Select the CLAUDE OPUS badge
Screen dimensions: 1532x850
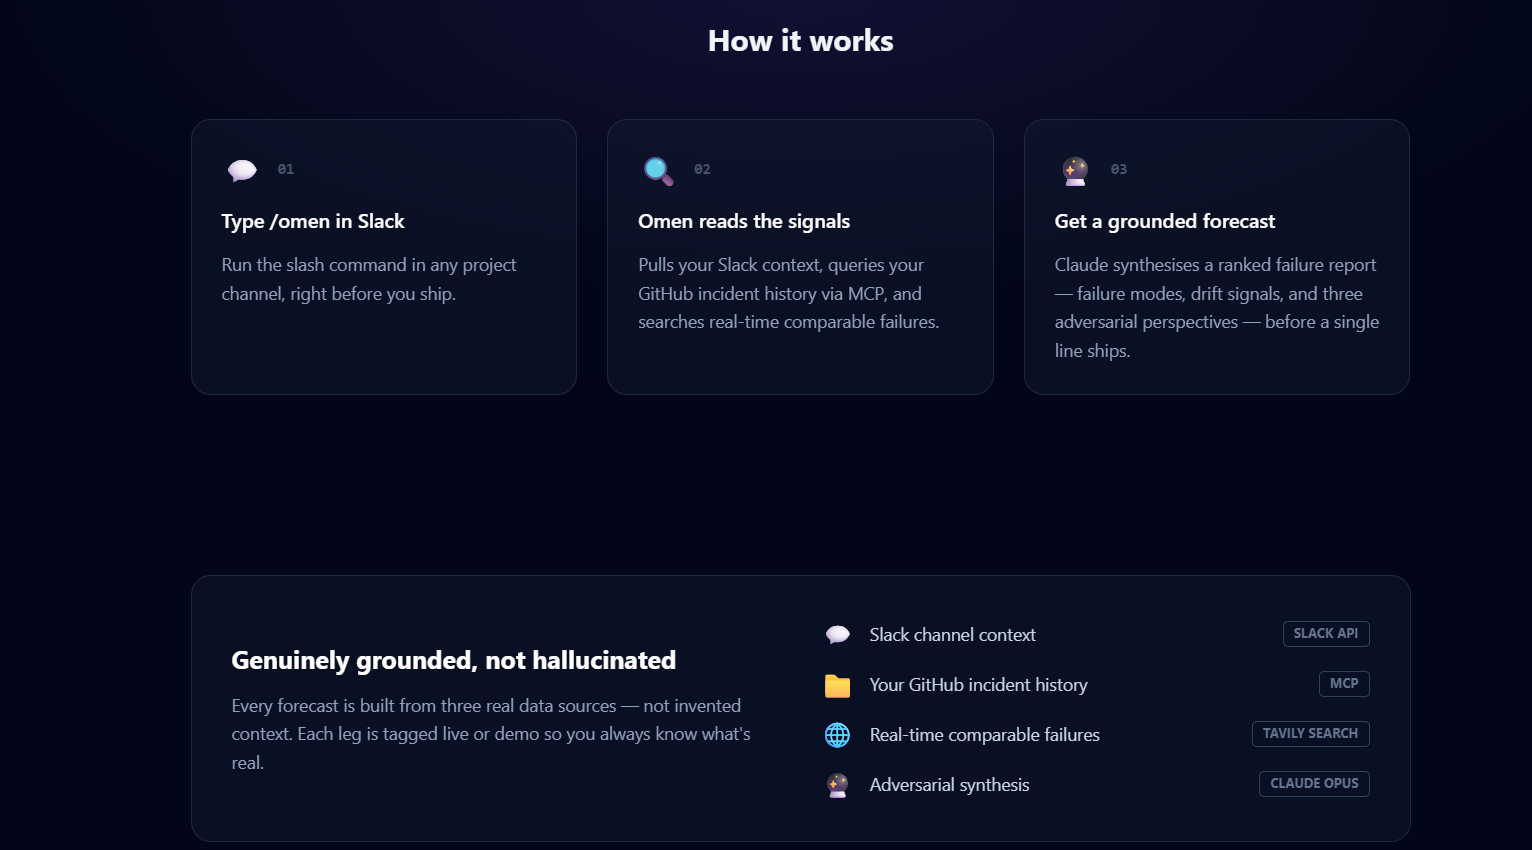point(1314,784)
